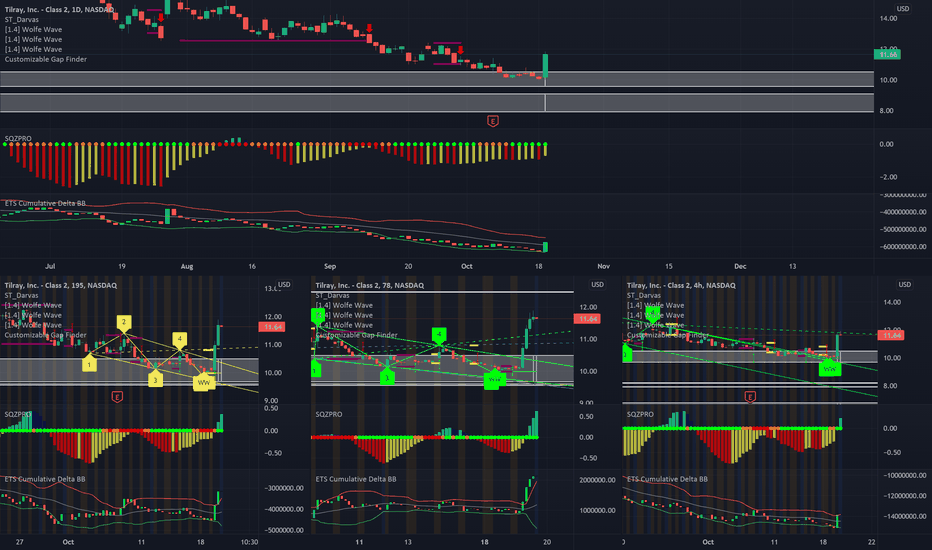Select ETS Cumulative Delta BB on 78 chart
Screen dimensions: 932x550
click(x=356, y=479)
